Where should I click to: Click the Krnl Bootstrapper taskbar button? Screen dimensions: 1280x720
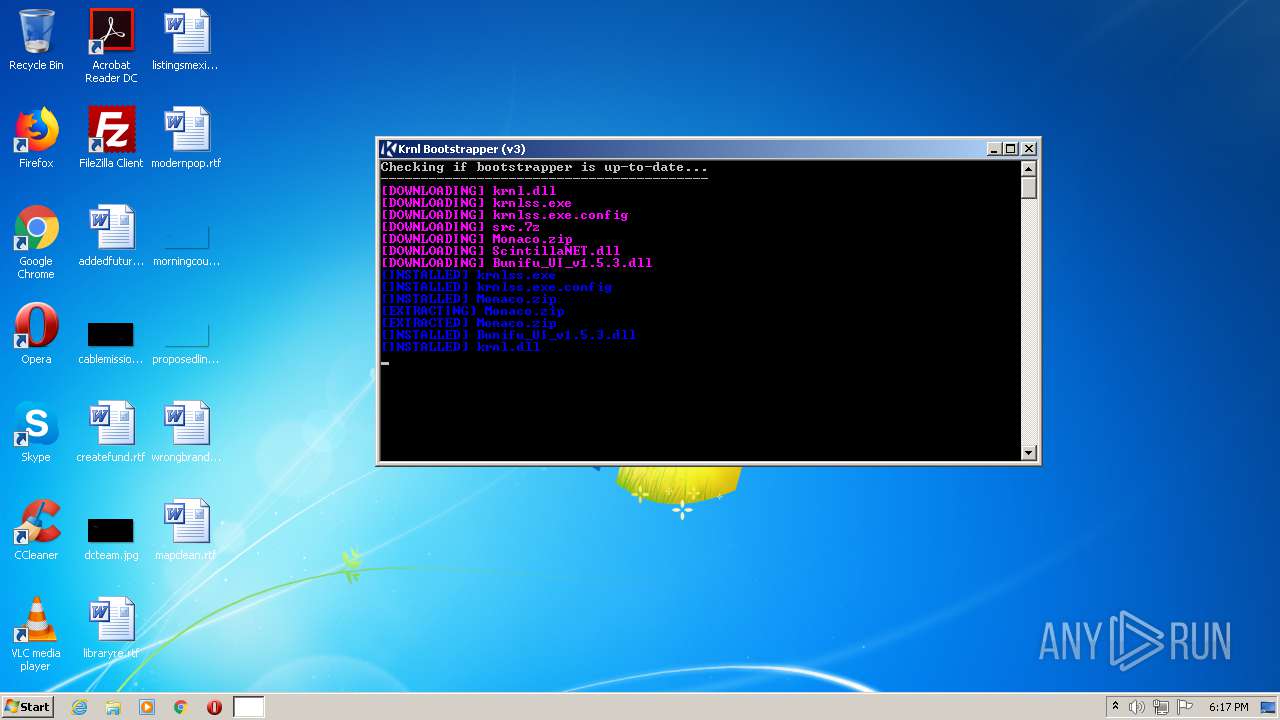[x=249, y=707]
